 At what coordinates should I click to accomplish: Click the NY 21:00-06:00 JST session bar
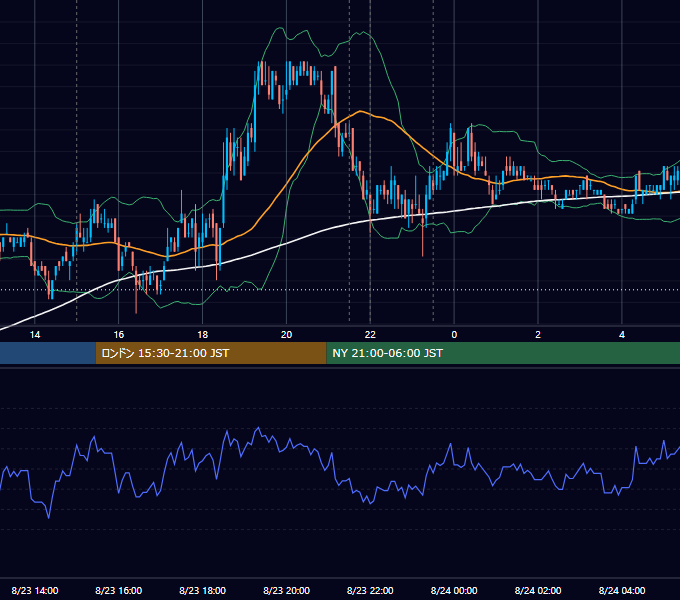[x=503, y=353]
